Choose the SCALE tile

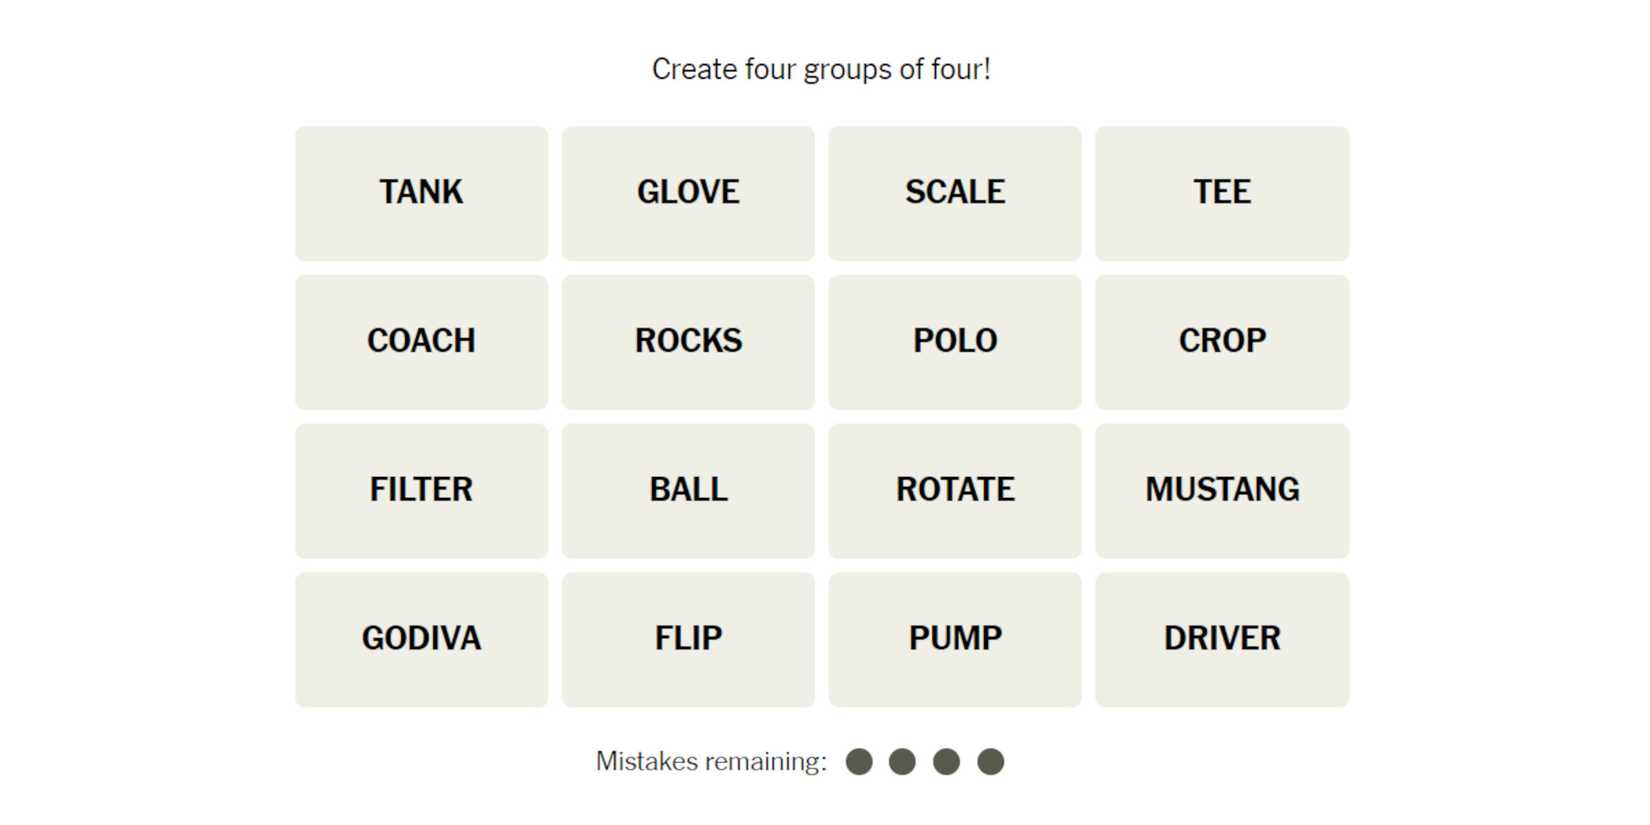click(955, 193)
